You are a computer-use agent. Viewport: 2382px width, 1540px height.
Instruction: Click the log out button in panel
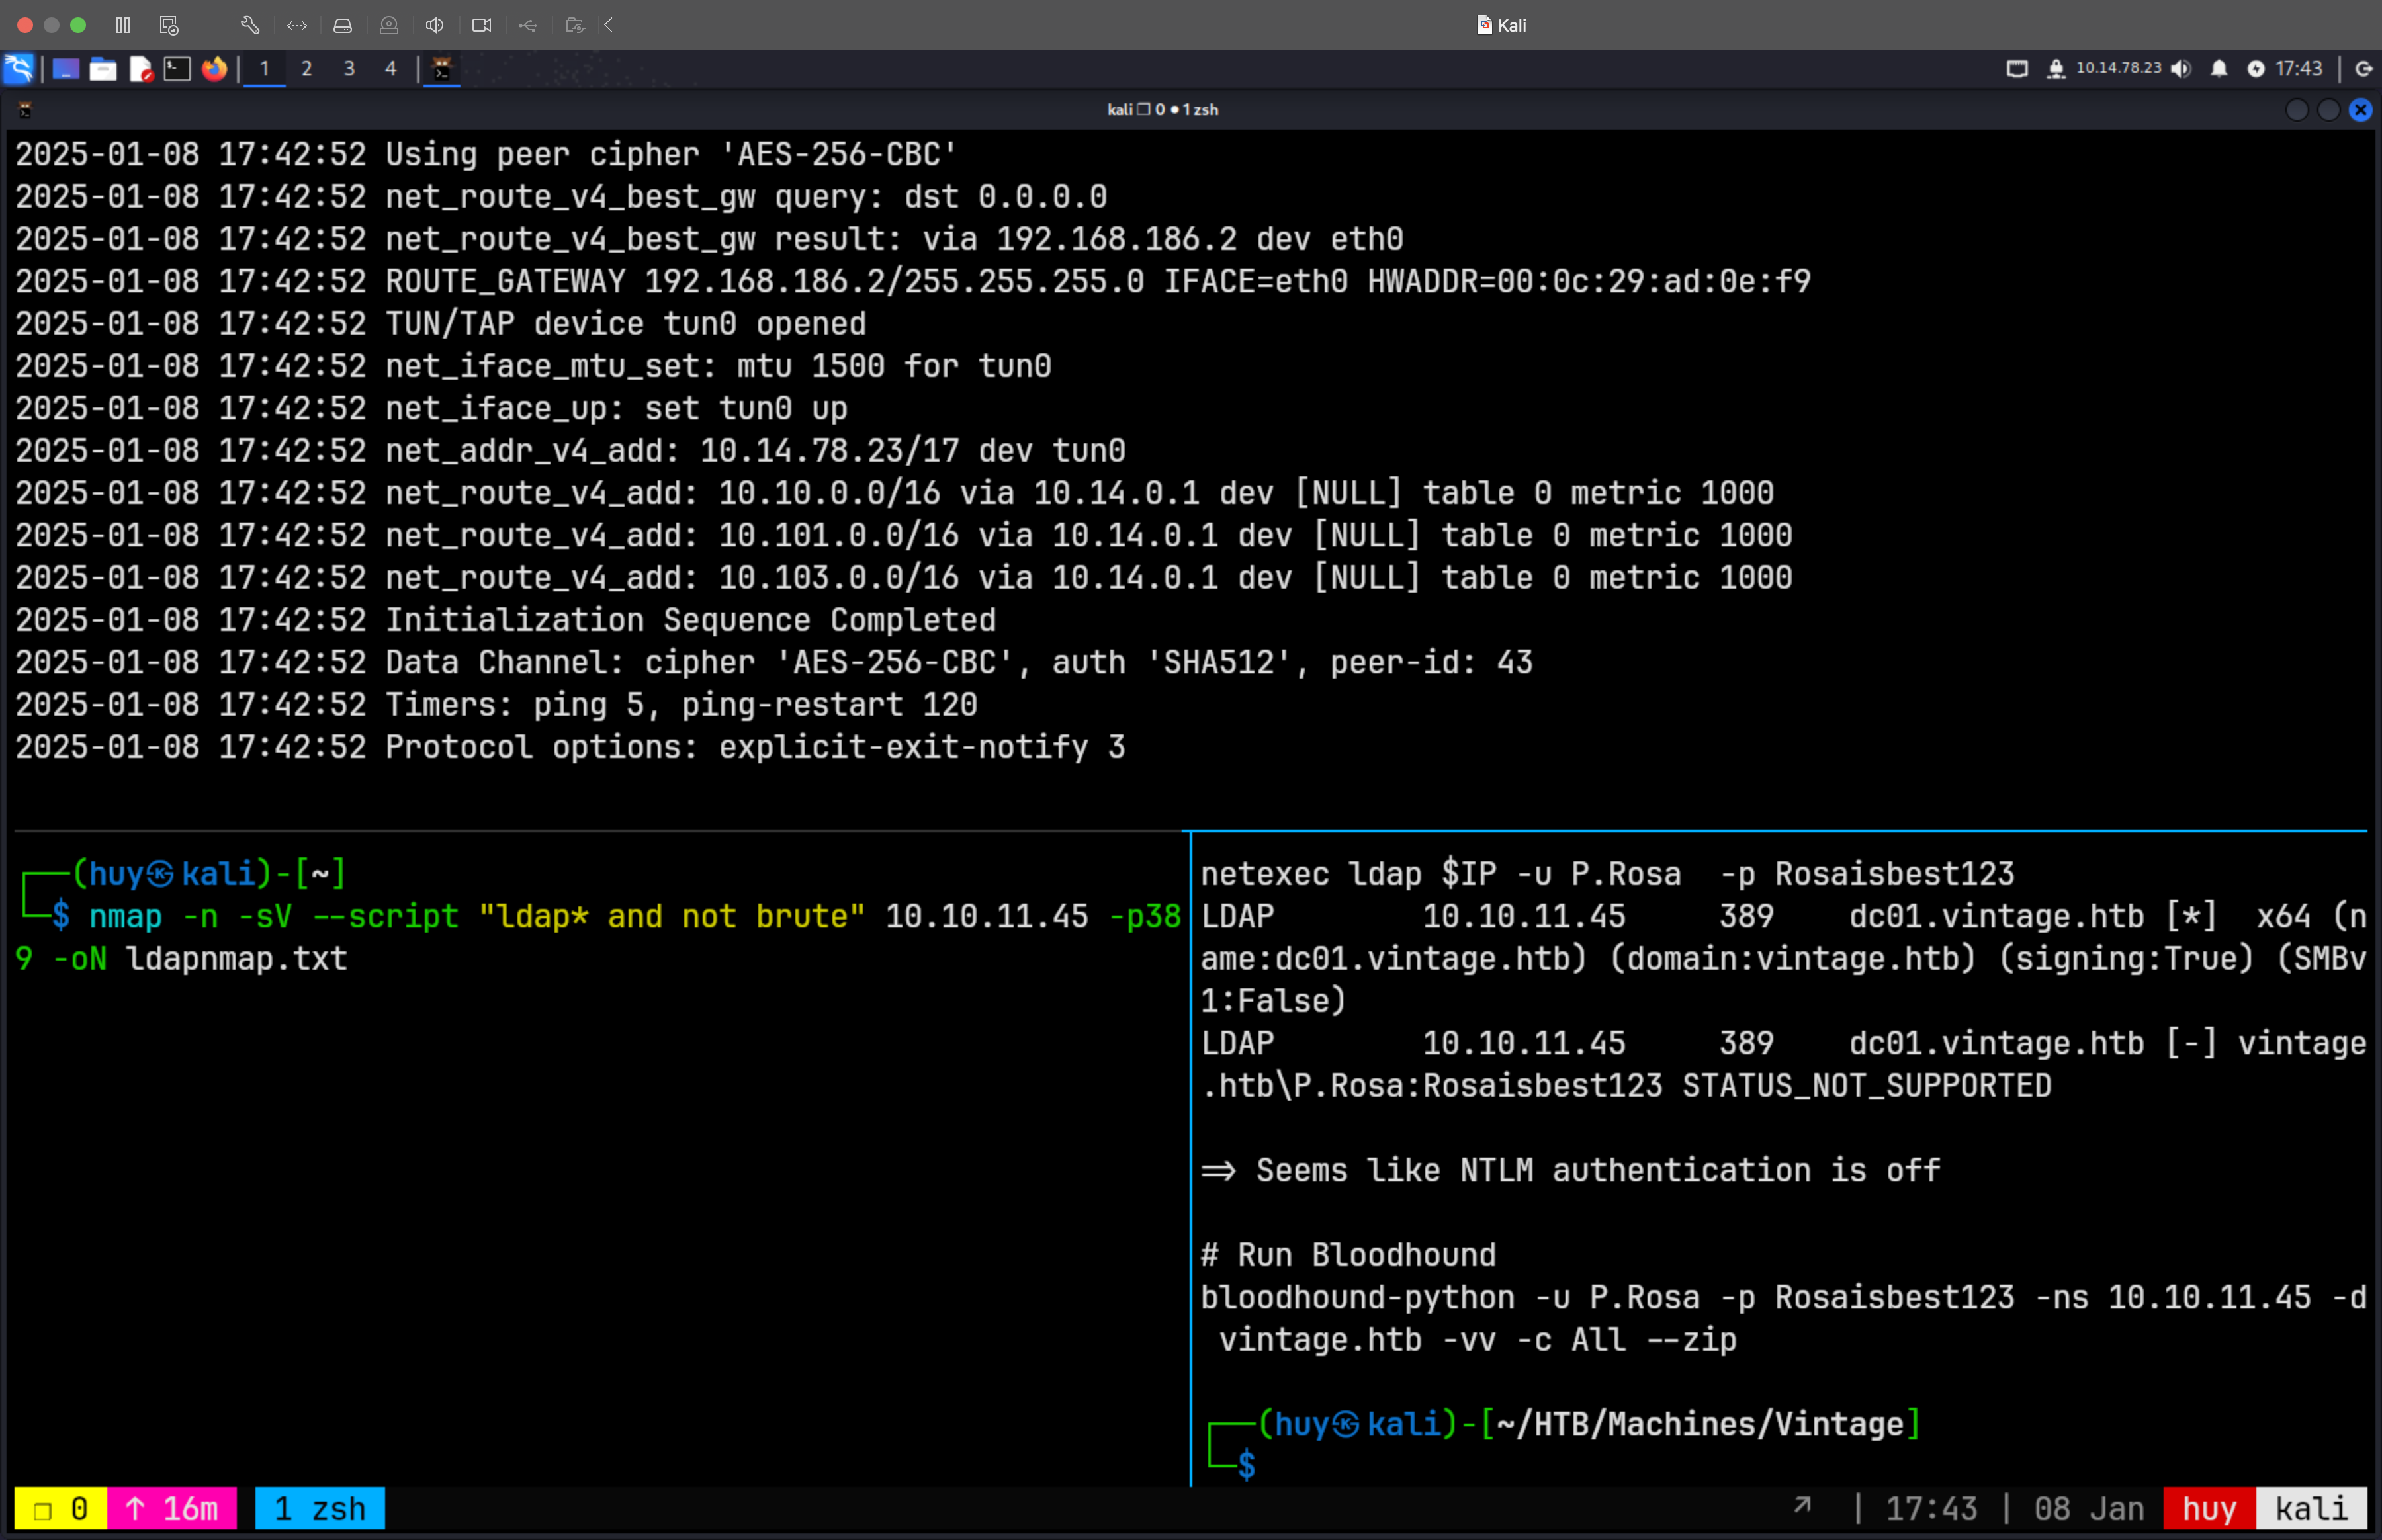click(2364, 68)
